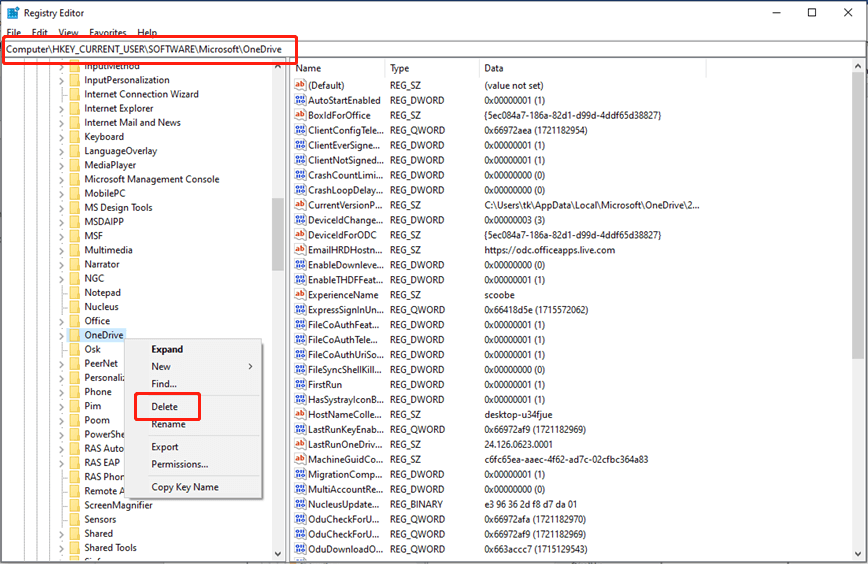
Task: Open the File menu
Action: (14, 32)
